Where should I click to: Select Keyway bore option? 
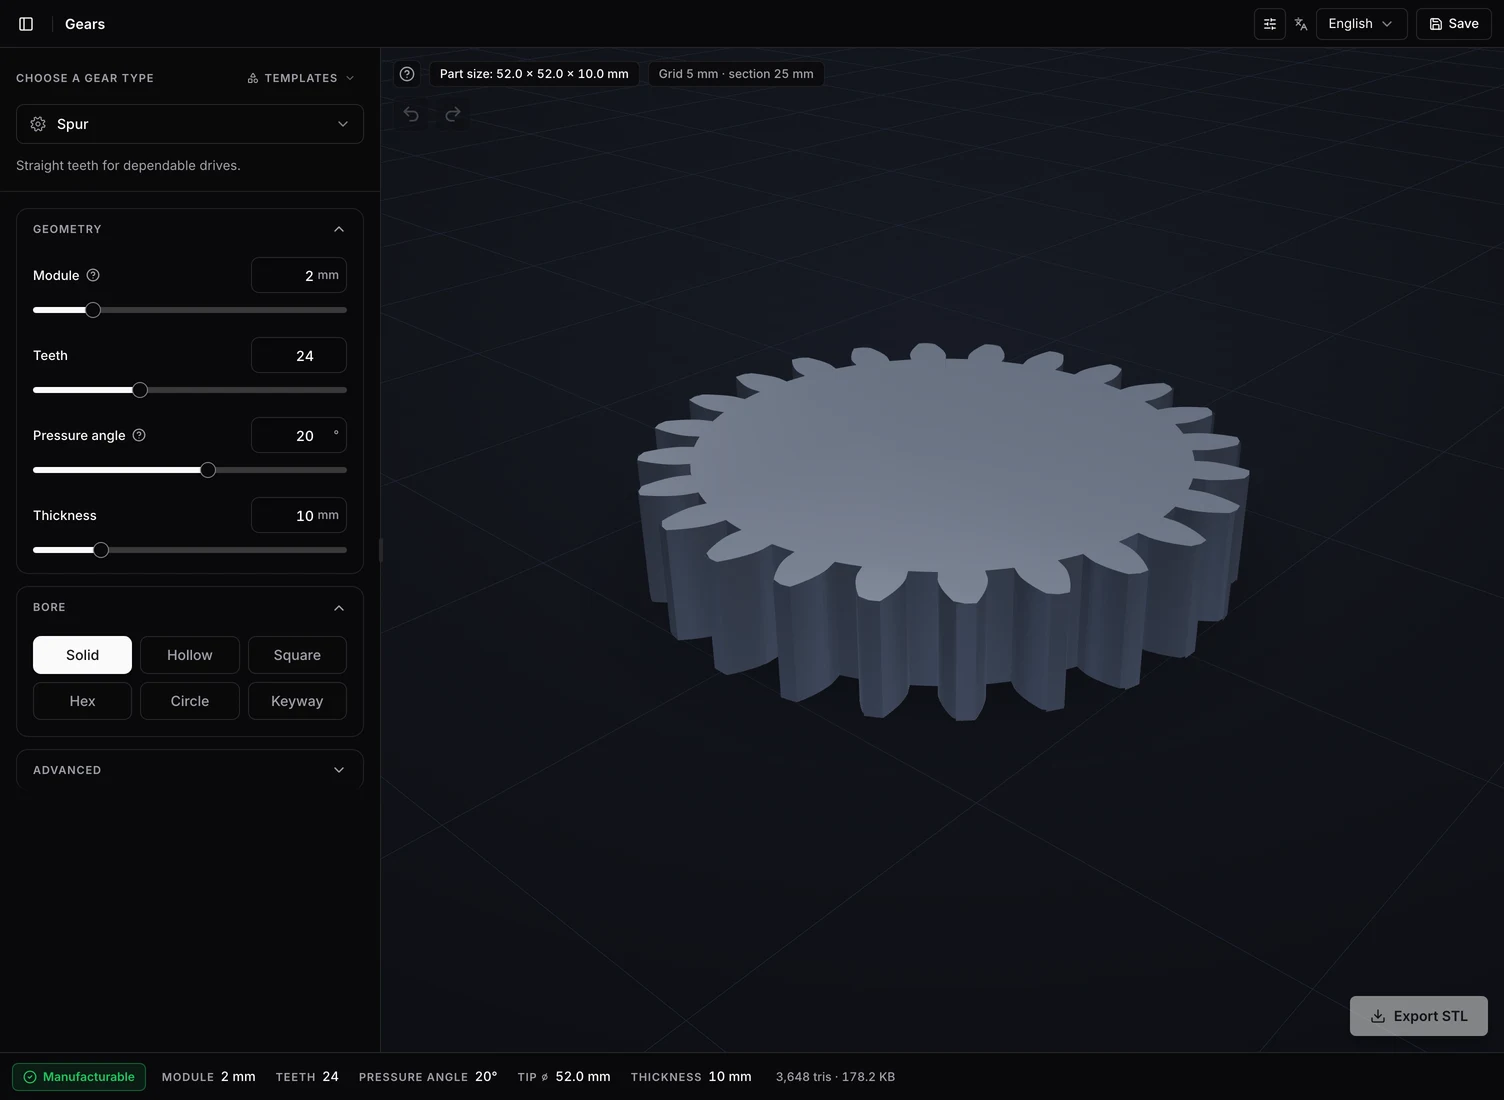pos(297,701)
